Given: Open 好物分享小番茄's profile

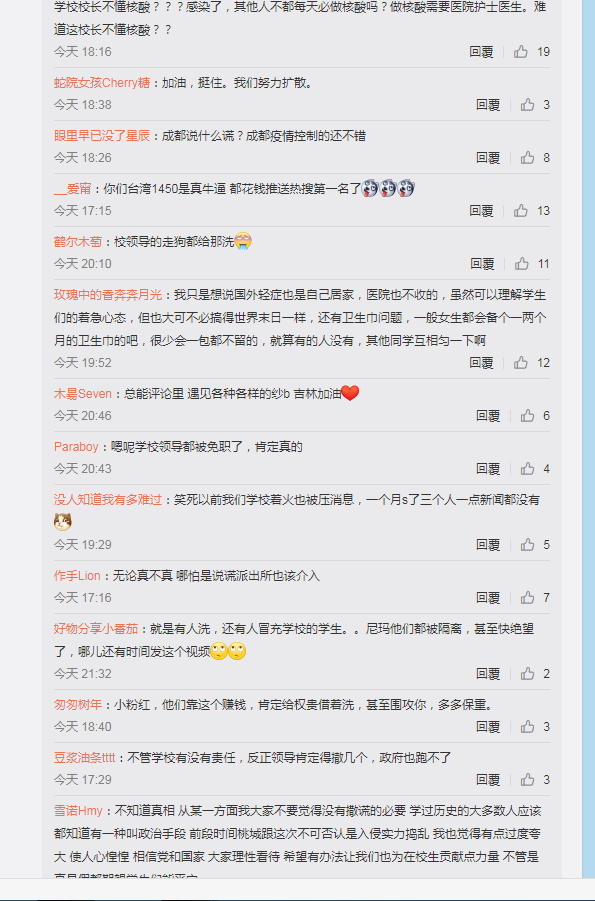Looking at the screenshot, I should click(96, 629).
